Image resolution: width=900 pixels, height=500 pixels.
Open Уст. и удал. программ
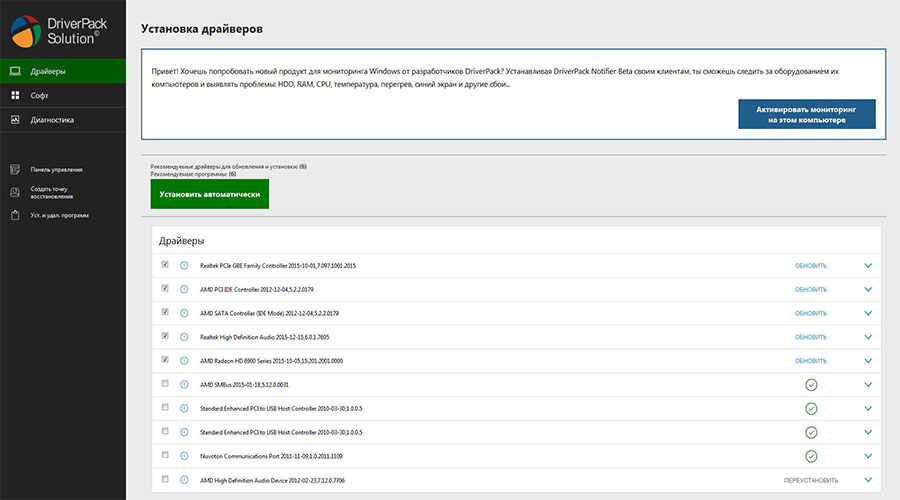(x=60, y=215)
